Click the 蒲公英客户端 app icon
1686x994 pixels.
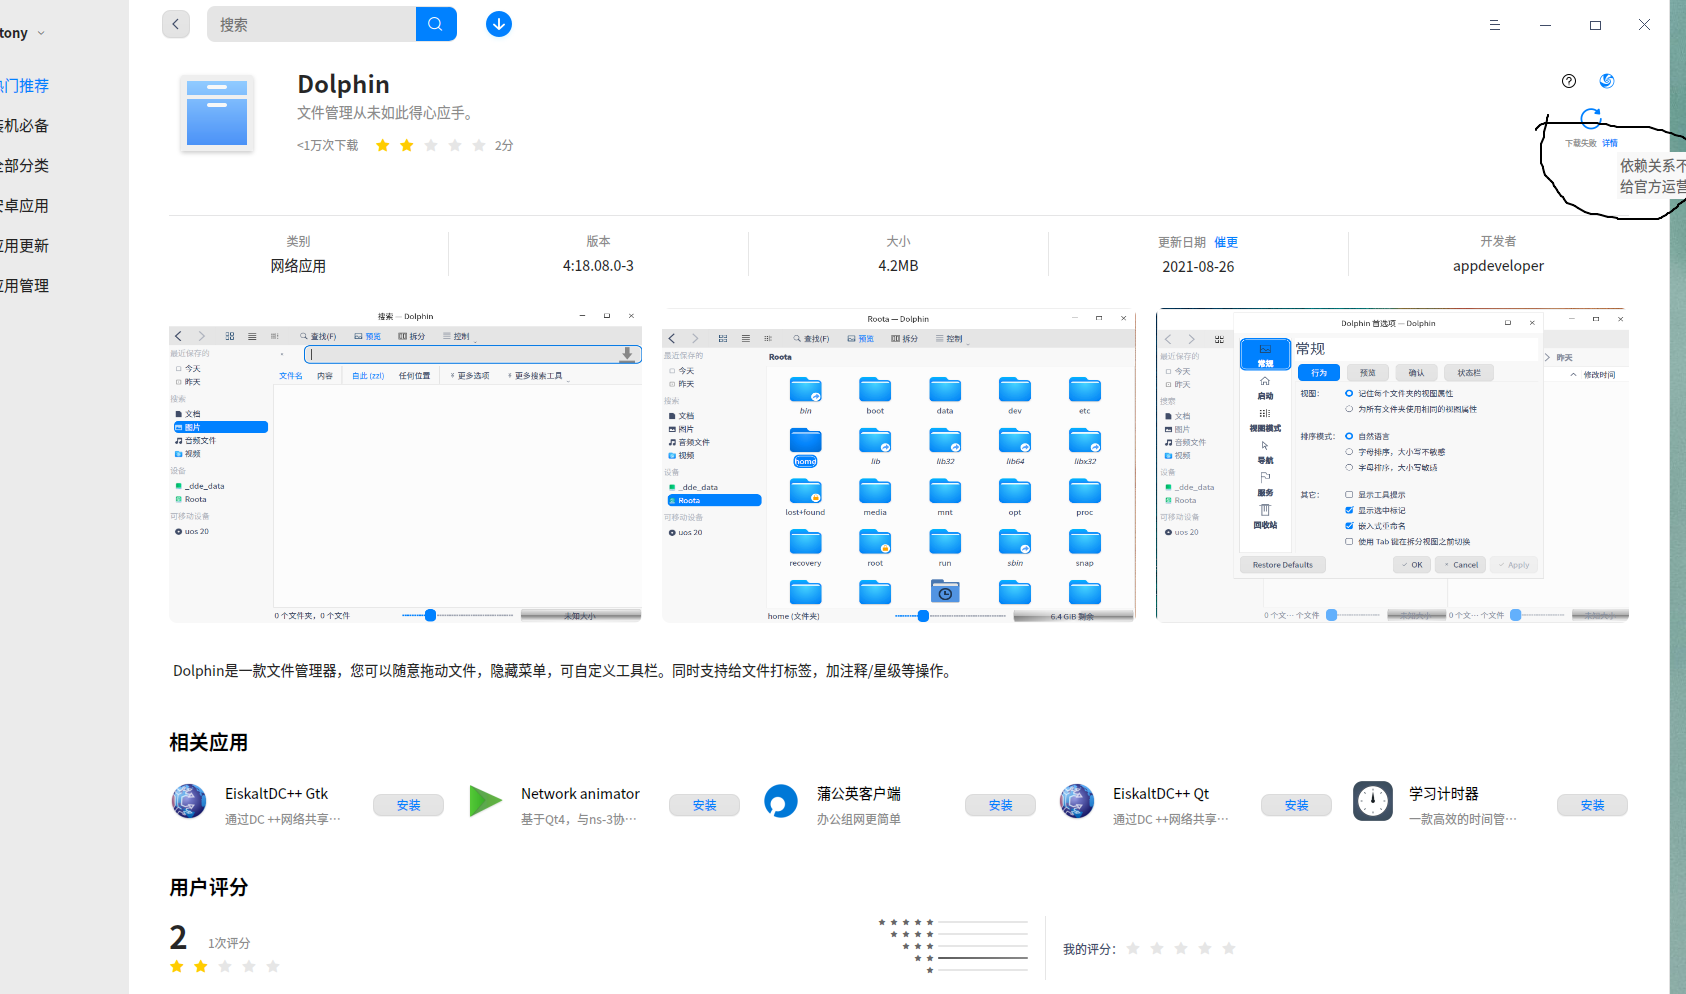[x=781, y=801]
